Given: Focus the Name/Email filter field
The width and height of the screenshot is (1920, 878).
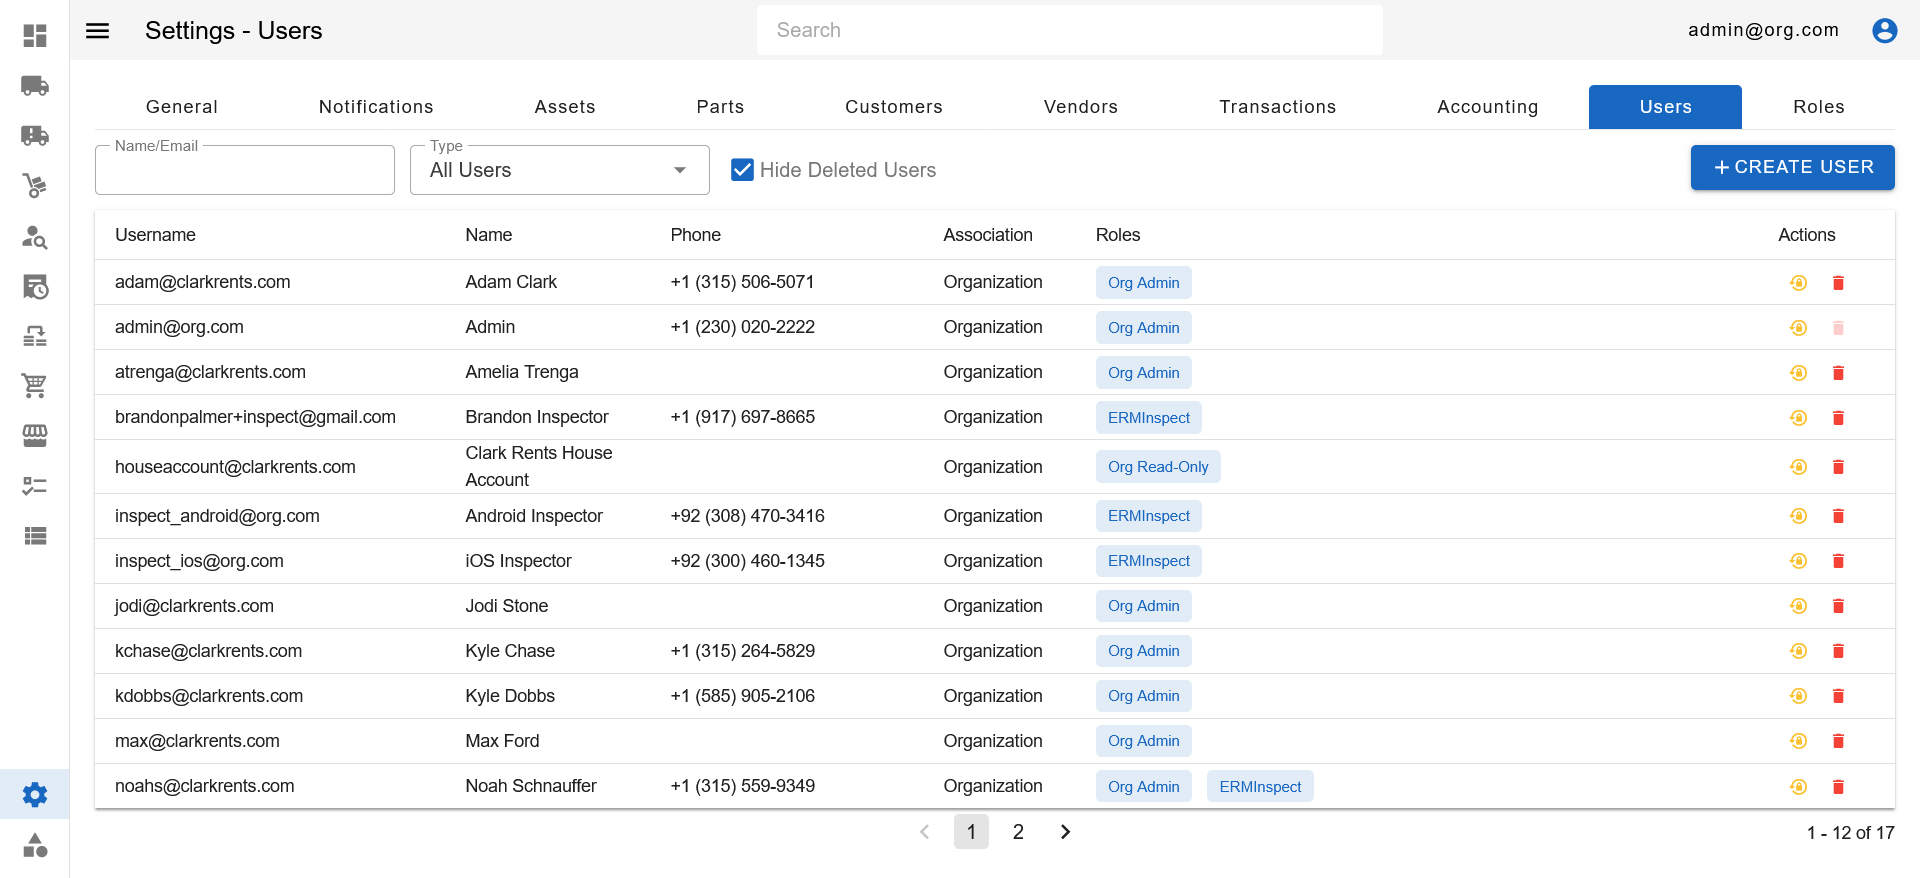Looking at the screenshot, I should (245, 171).
